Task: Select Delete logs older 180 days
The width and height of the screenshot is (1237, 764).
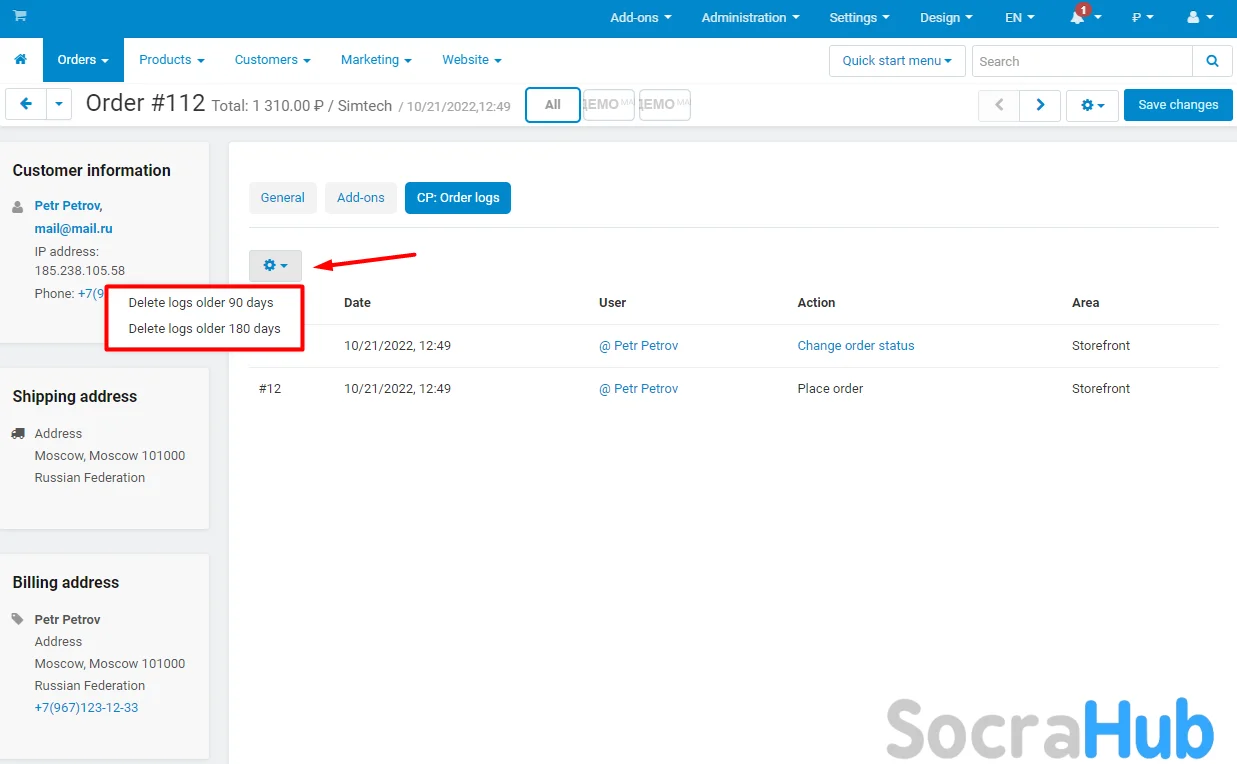Action: tap(204, 329)
